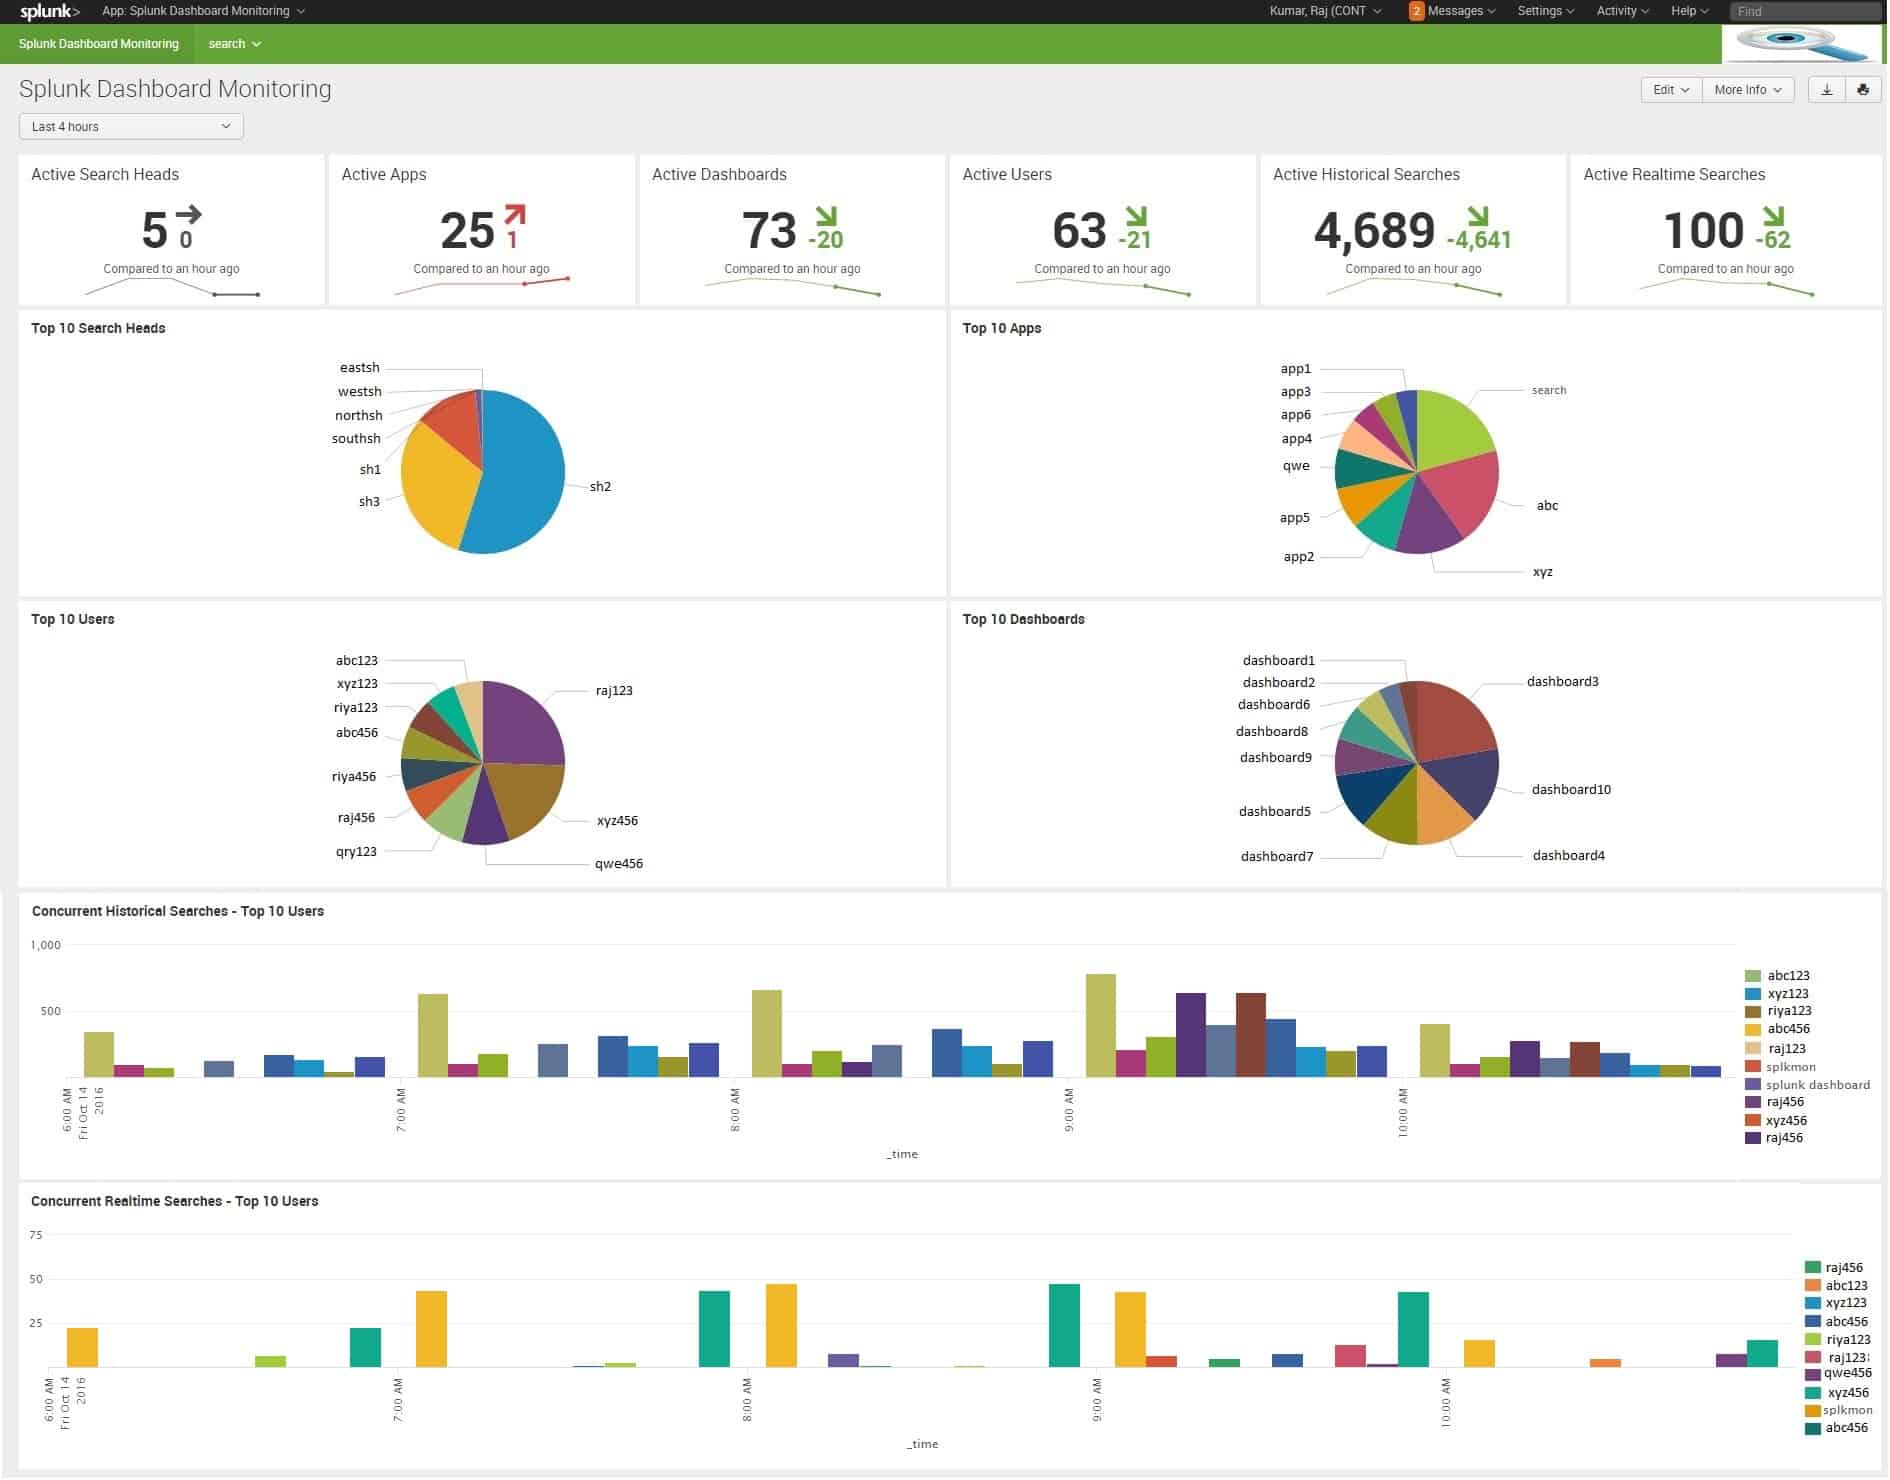Select xyz456 swatch in realtime legend

[x=1814, y=1394]
